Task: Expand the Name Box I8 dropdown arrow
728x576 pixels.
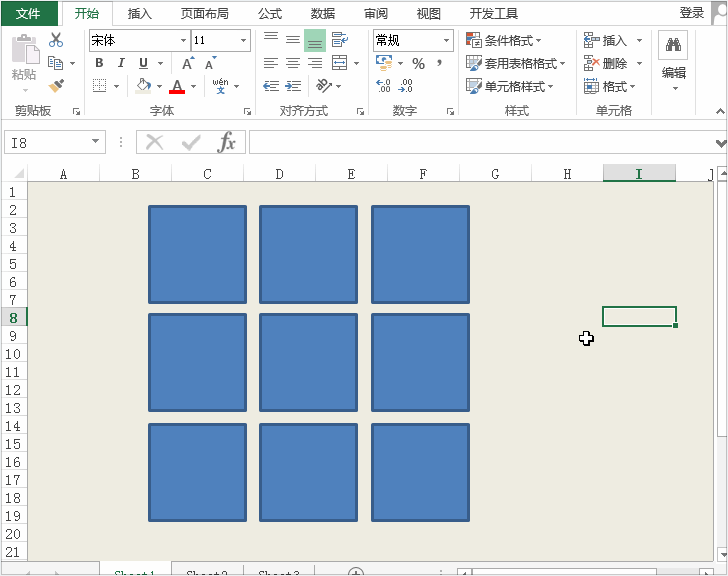Action: pos(95,141)
